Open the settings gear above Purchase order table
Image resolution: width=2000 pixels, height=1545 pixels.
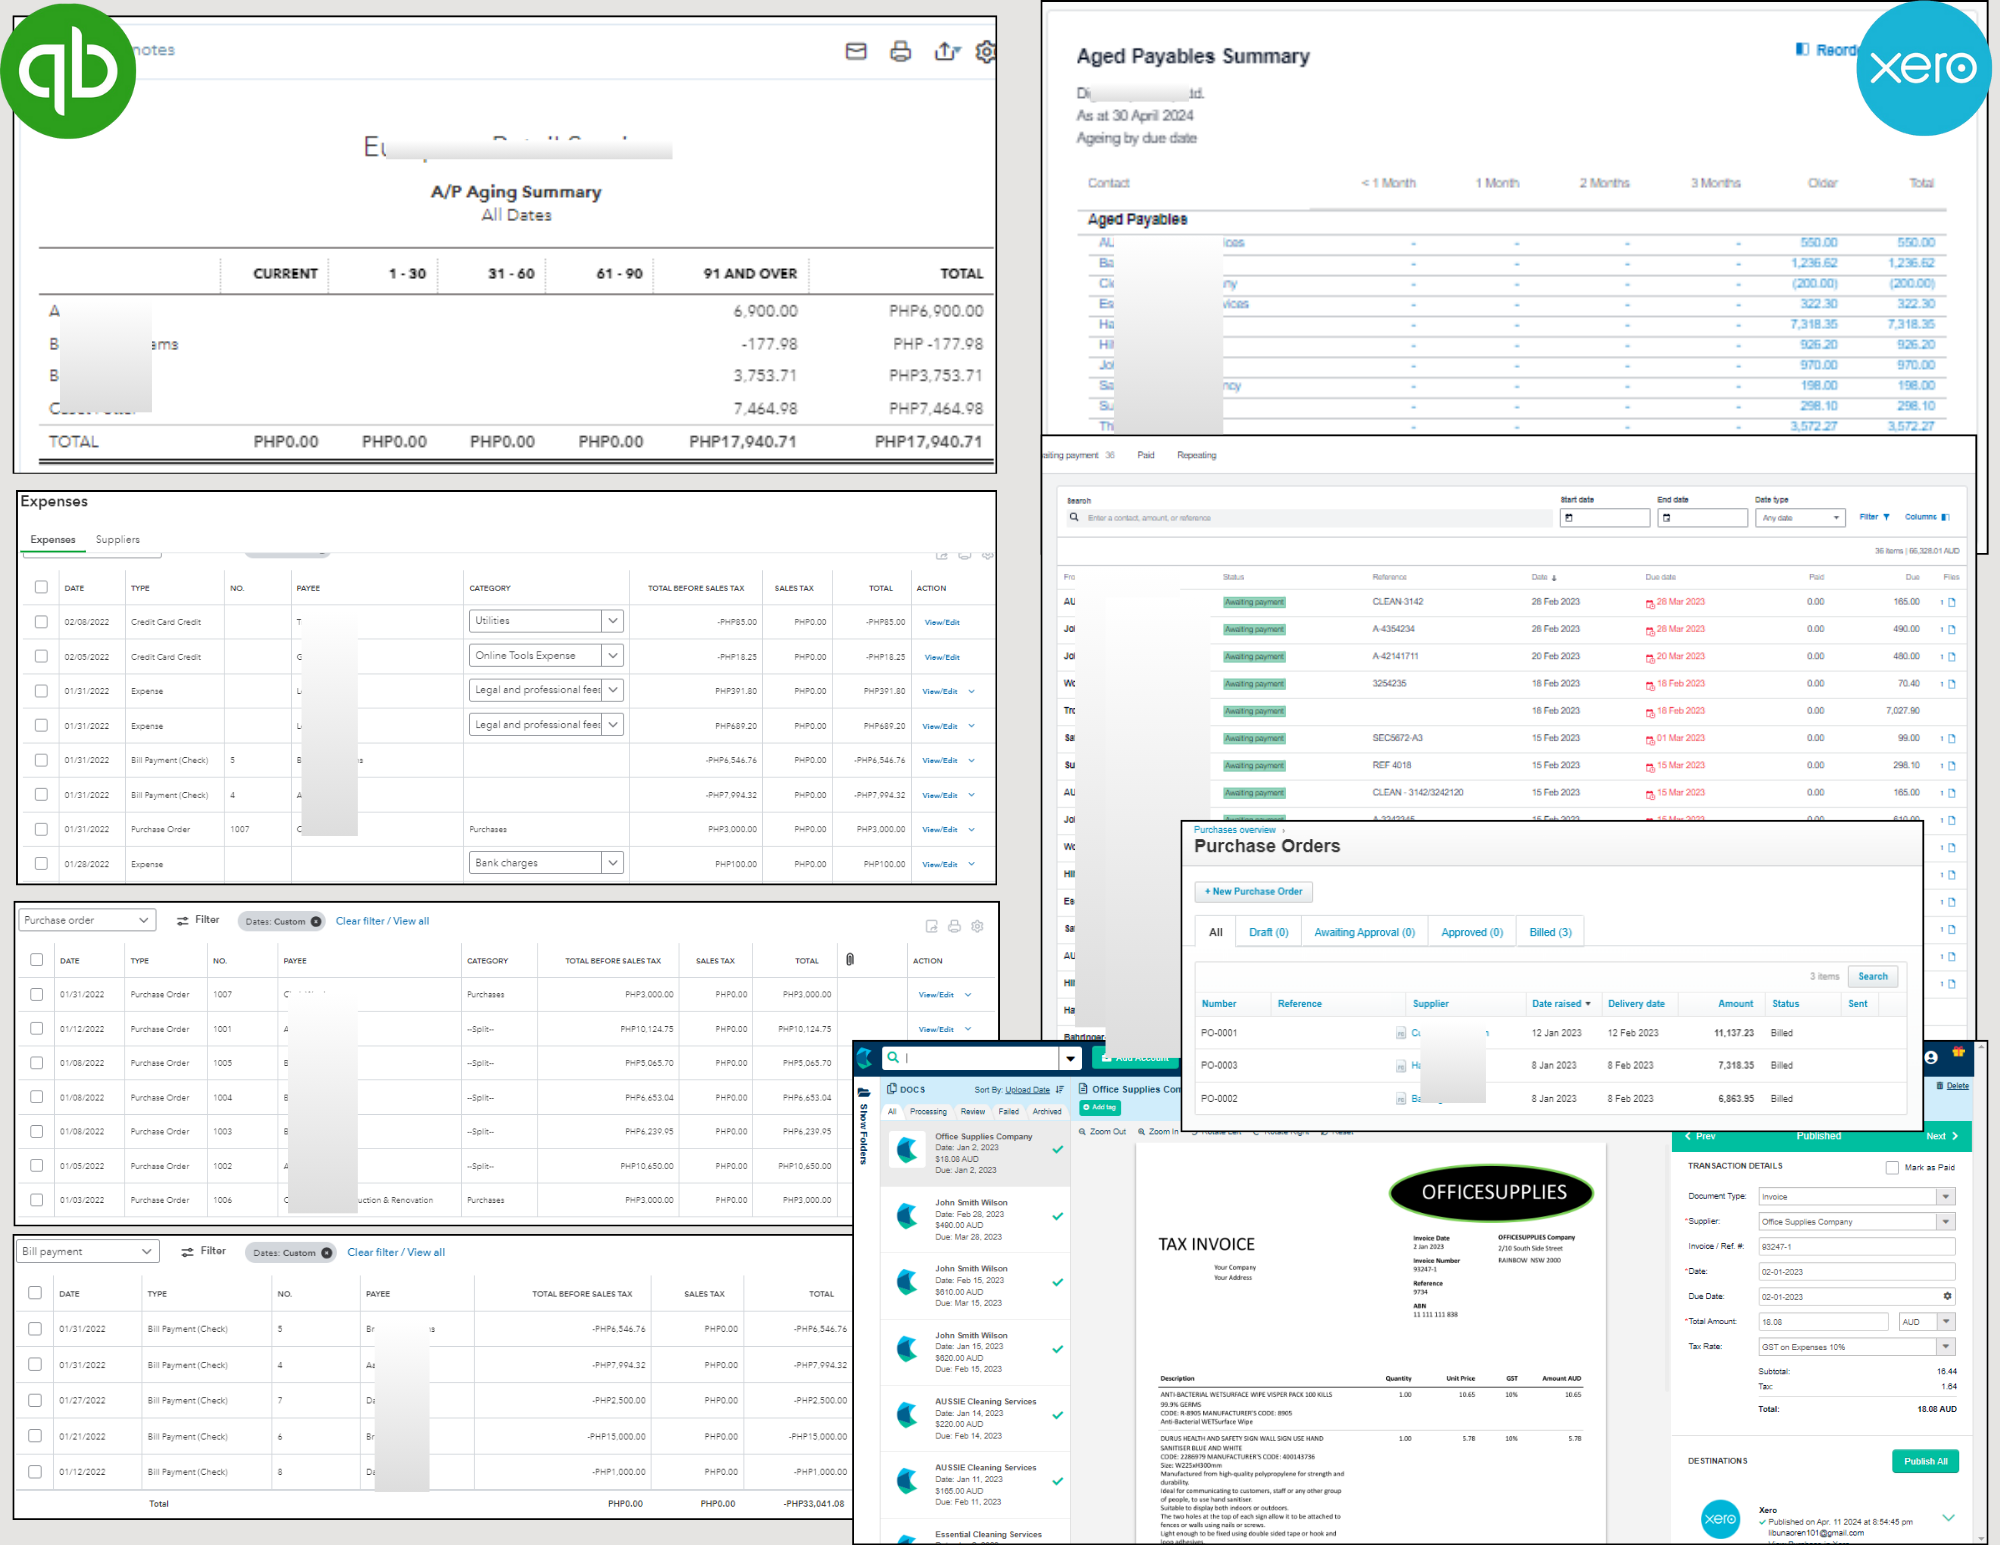click(977, 926)
